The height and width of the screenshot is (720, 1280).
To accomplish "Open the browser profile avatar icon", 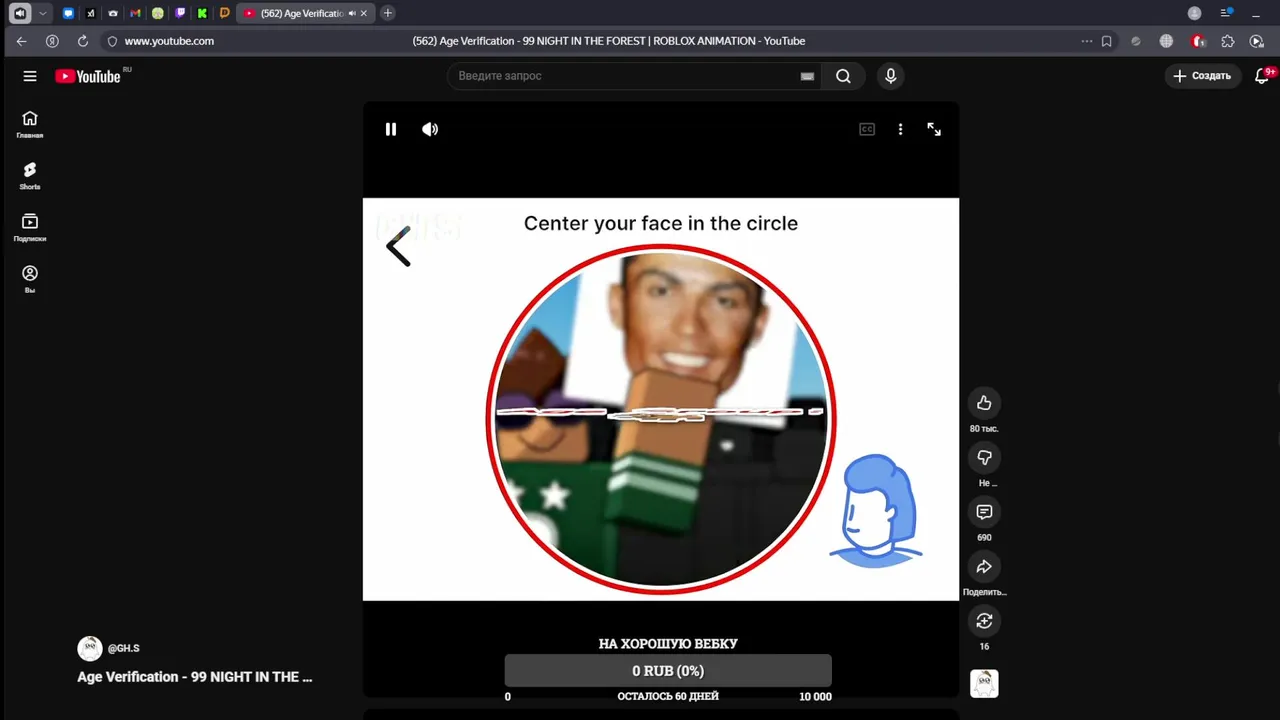I will [1194, 13].
